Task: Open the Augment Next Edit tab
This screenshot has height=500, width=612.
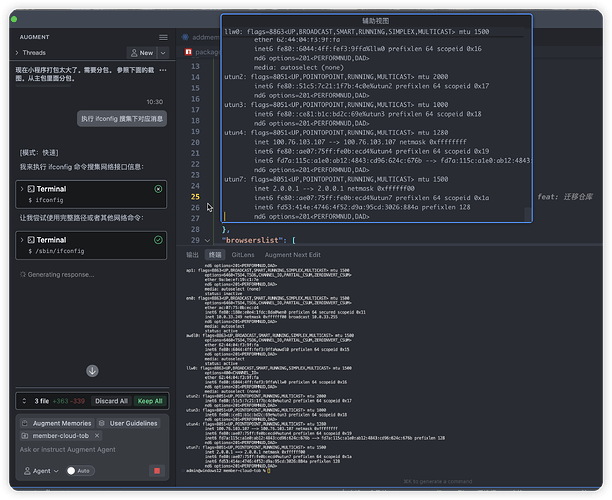Action: coord(293,255)
